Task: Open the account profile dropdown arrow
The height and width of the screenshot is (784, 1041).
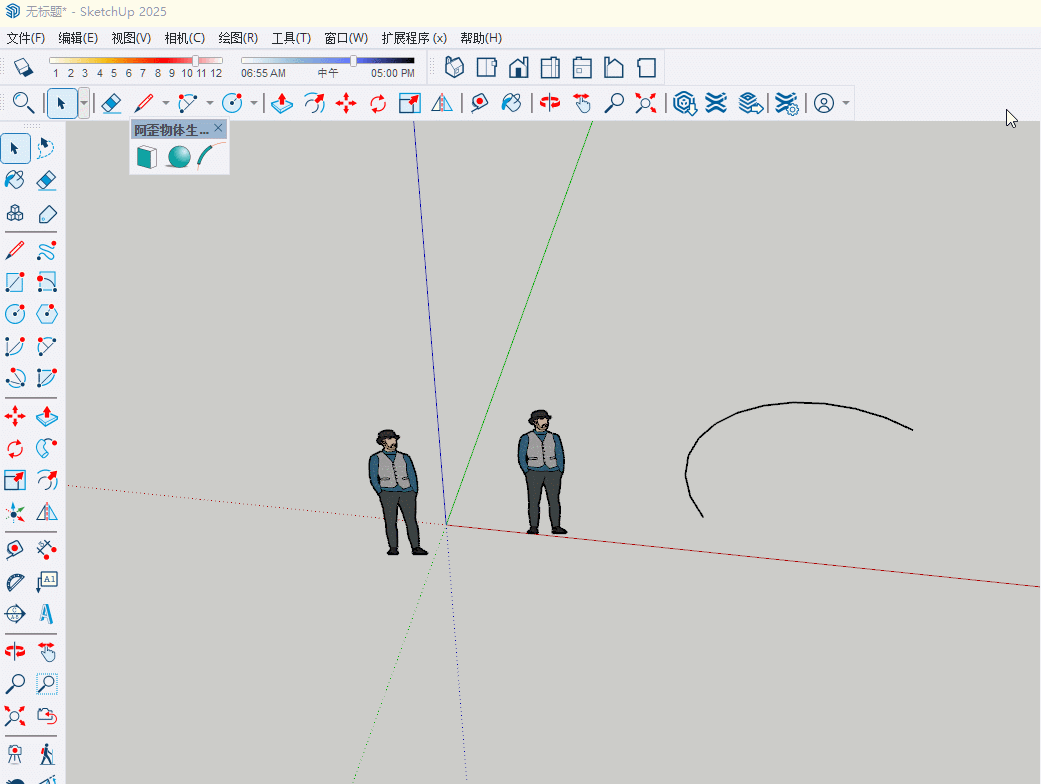Action: click(x=846, y=103)
